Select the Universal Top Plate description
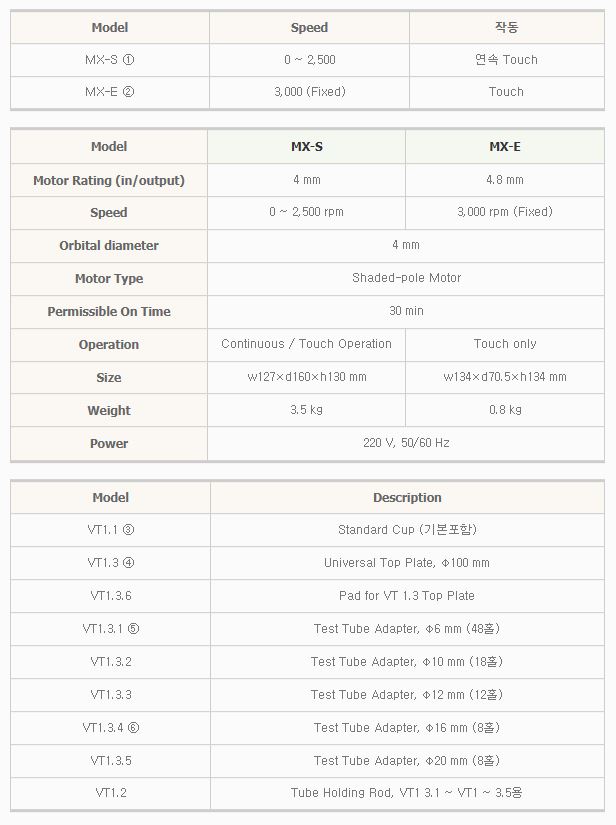Image resolution: width=616 pixels, height=825 pixels. pyautogui.click(x=407, y=562)
